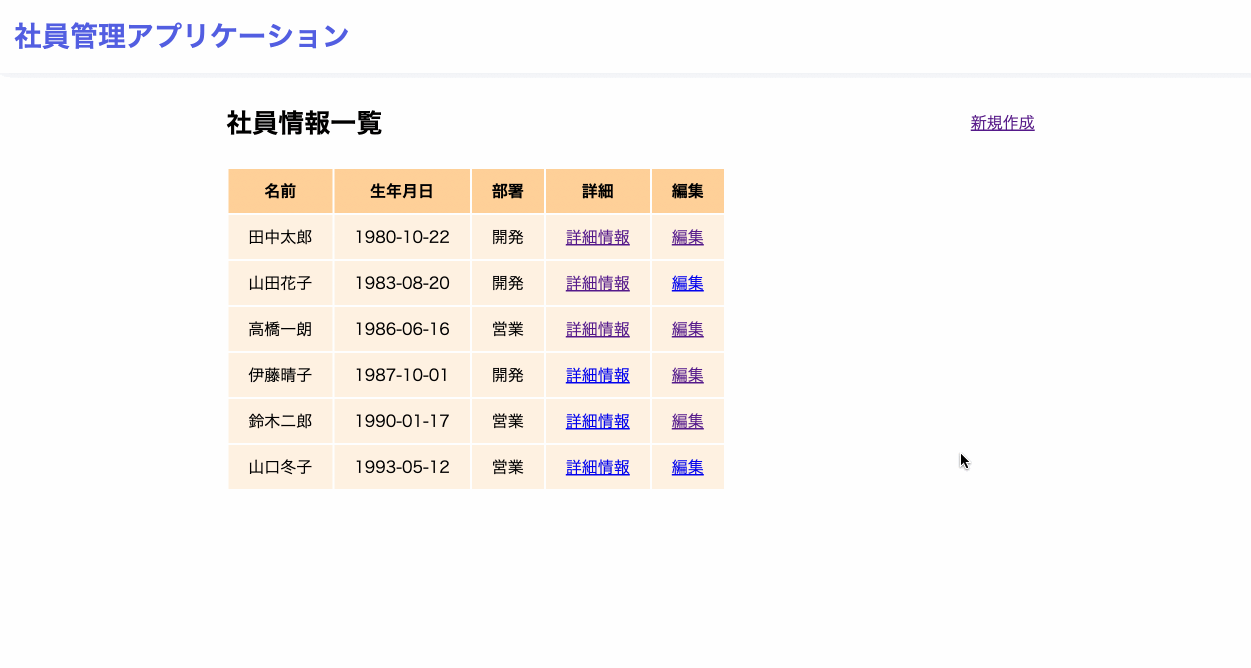Image resolution: width=1251 pixels, height=668 pixels.
Task: Open the 新規作成 link
Action: [1002, 123]
